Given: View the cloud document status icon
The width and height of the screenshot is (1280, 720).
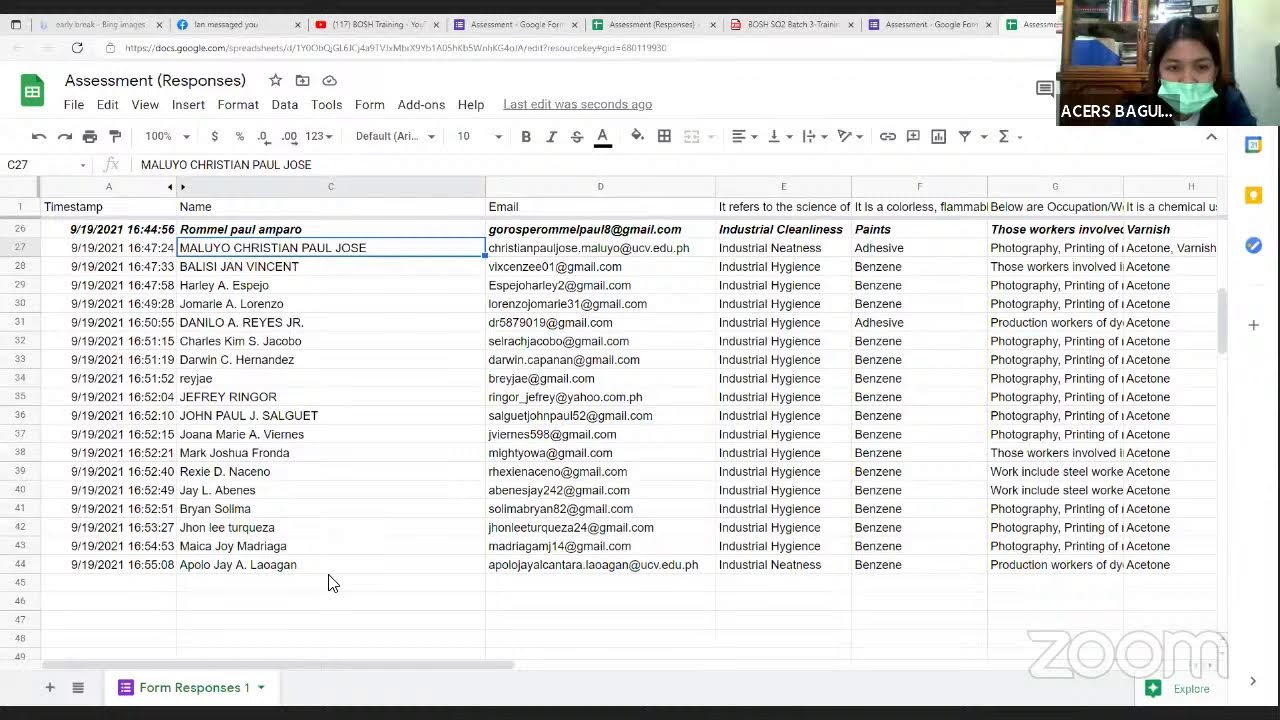Looking at the screenshot, I should 329,80.
